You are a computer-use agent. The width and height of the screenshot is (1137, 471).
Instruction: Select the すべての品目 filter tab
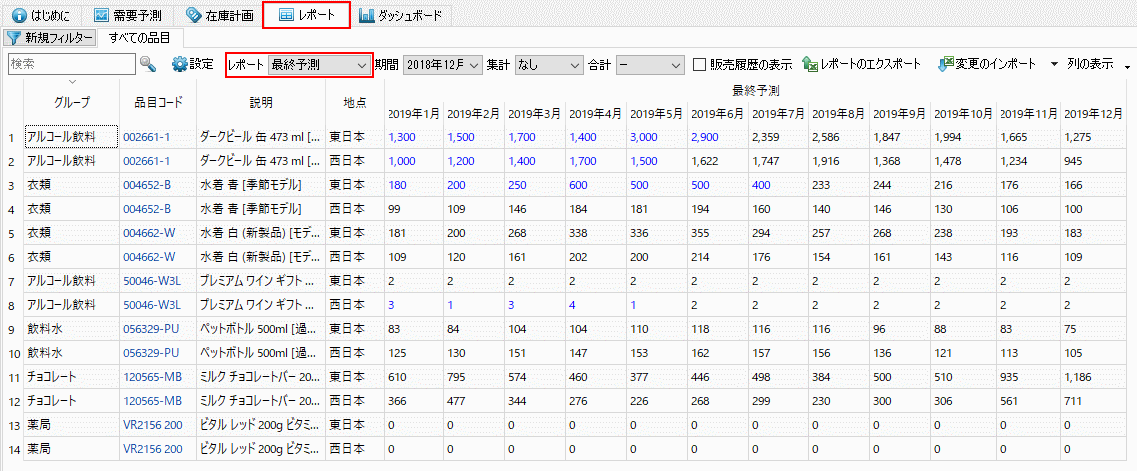pyautogui.click(x=139, y=38)
